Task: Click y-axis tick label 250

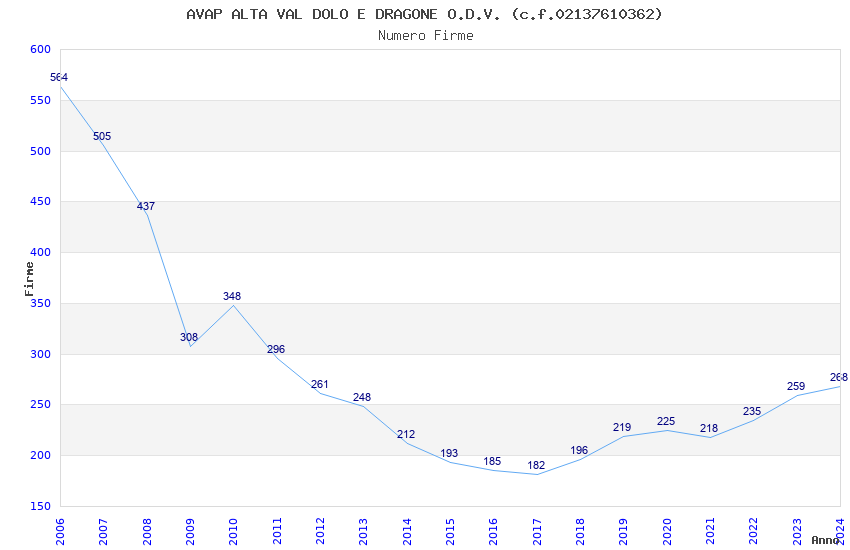Action: (41, 405)
